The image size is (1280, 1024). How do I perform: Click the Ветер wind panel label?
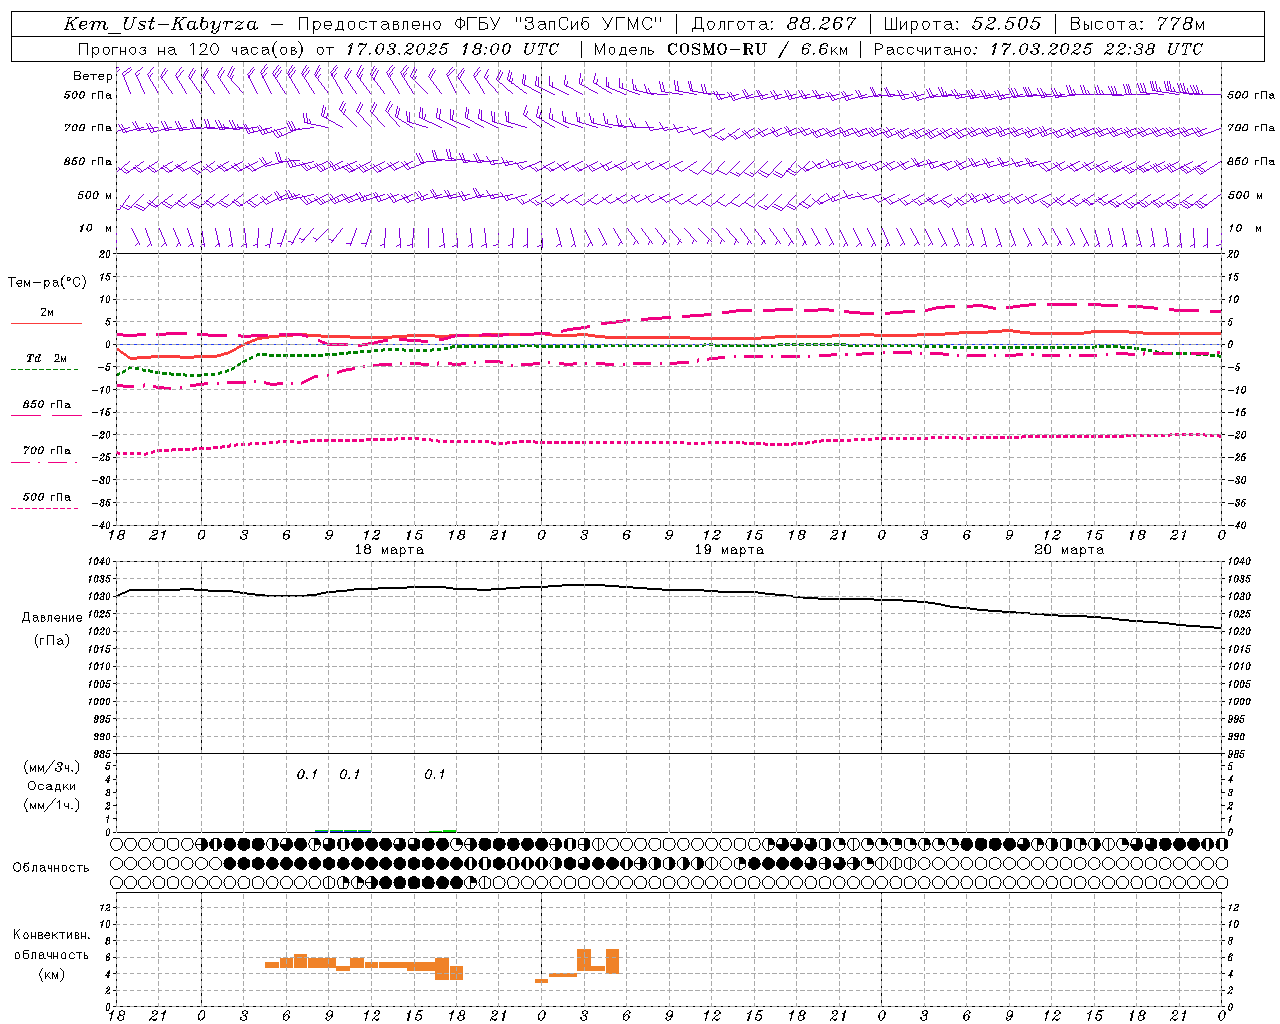(x=93, y=76)
